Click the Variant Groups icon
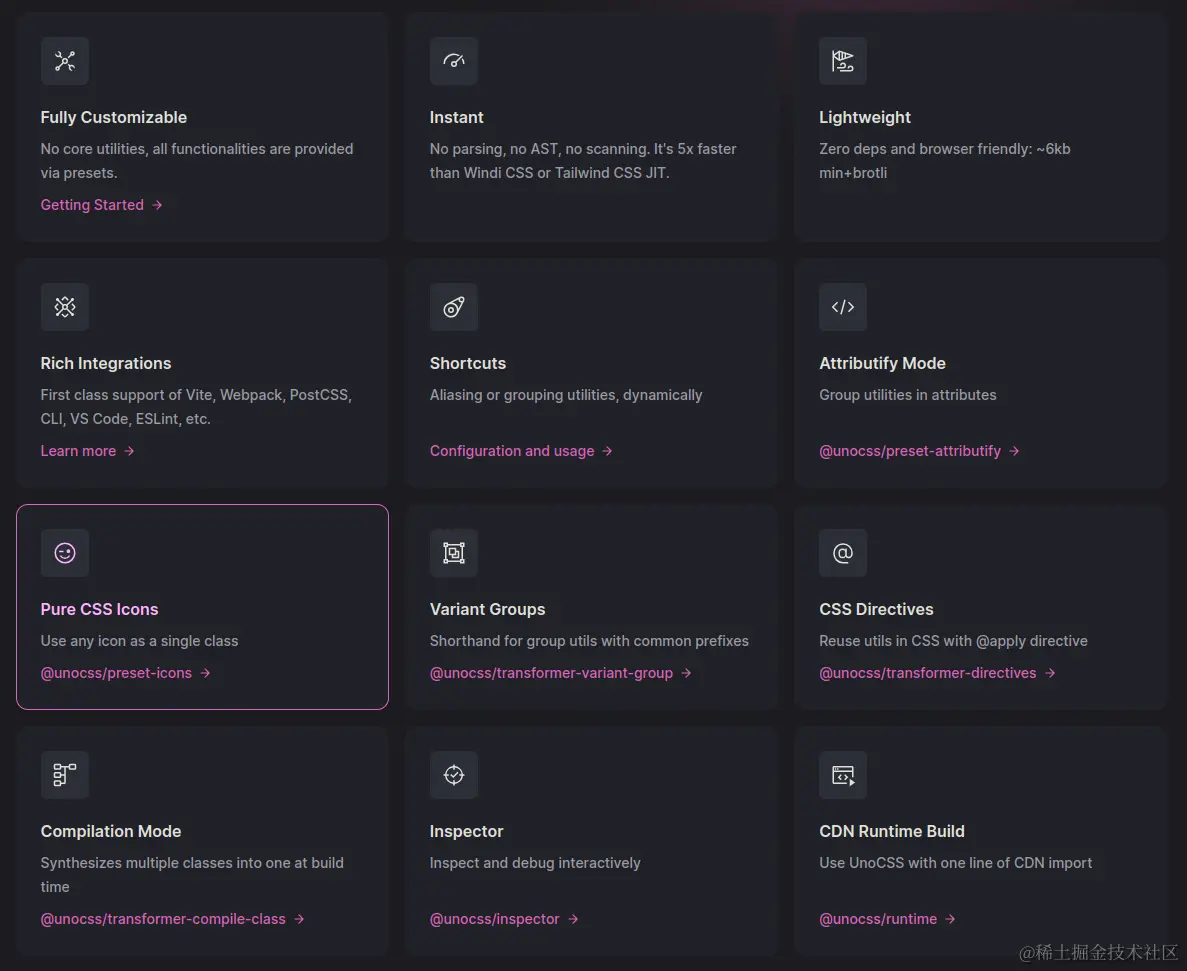The image size is (1187, 971). [x=454, y=553]
